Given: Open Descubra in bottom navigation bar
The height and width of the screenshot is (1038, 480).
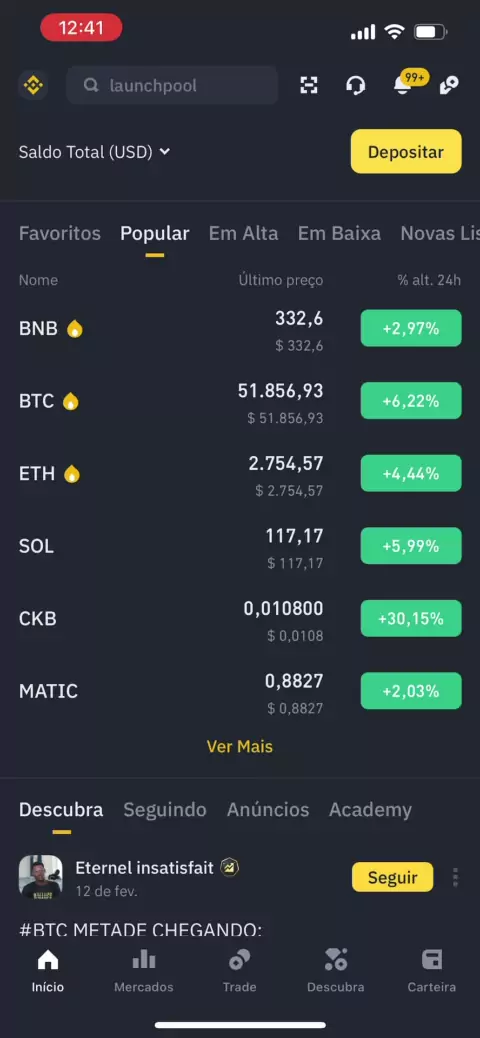Looking at the screenshot, I should coord(336,970).
